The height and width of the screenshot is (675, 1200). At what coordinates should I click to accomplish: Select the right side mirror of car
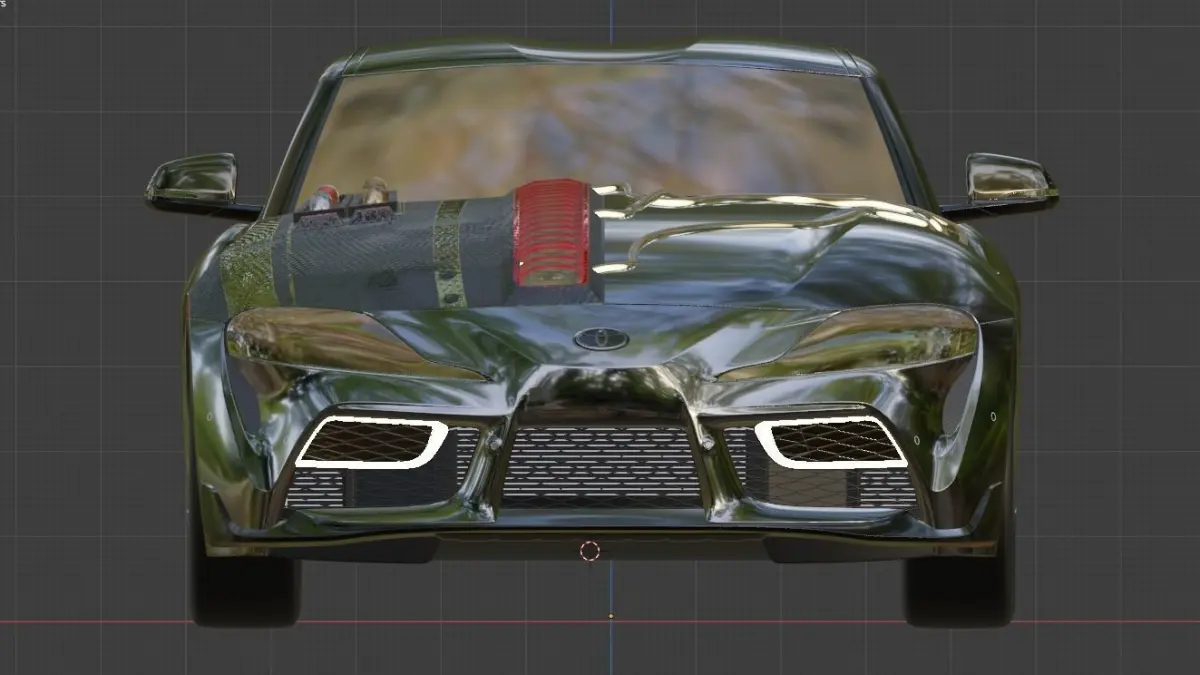pos(1010,182)
